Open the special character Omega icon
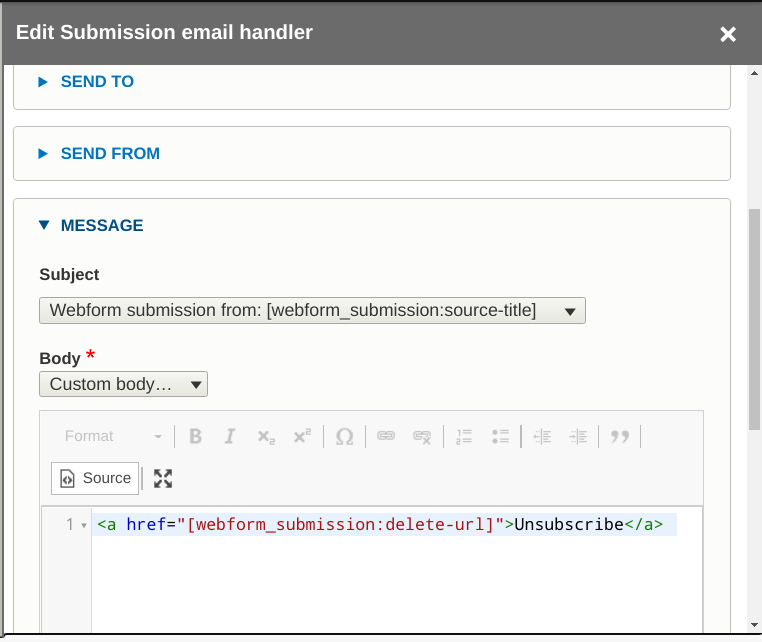The height and width of the screenshot is (642, 762). [x=345, y=436]
